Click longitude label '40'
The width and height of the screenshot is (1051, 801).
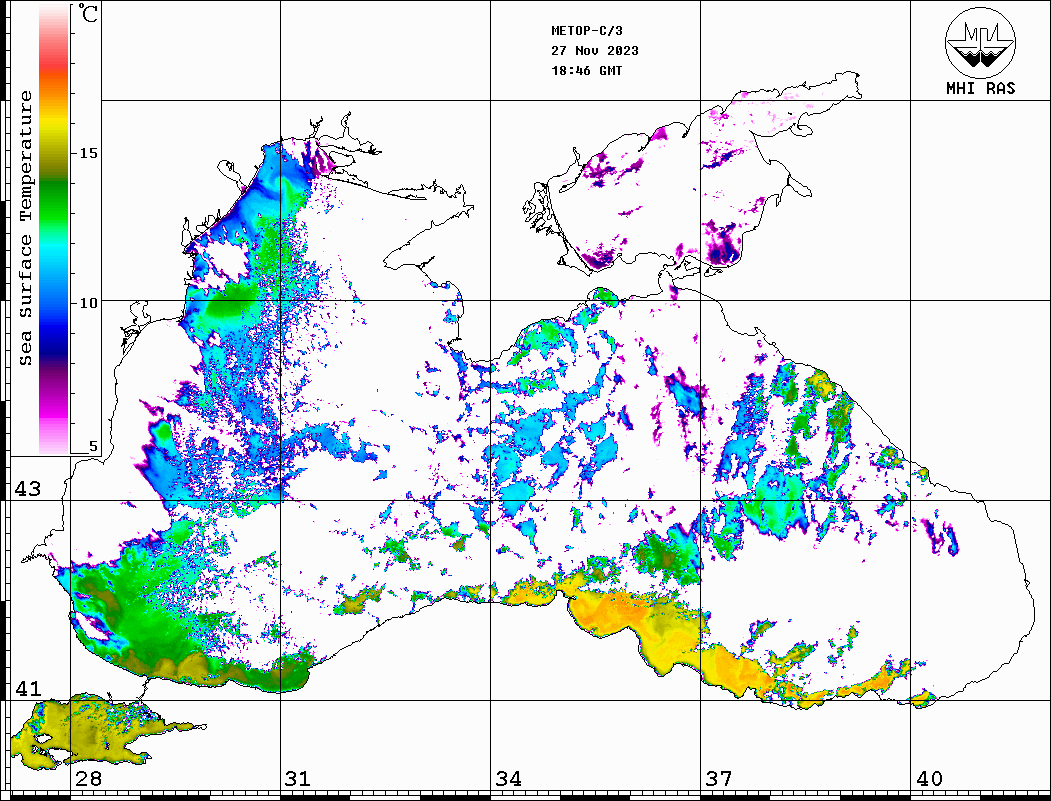[928, 778]
